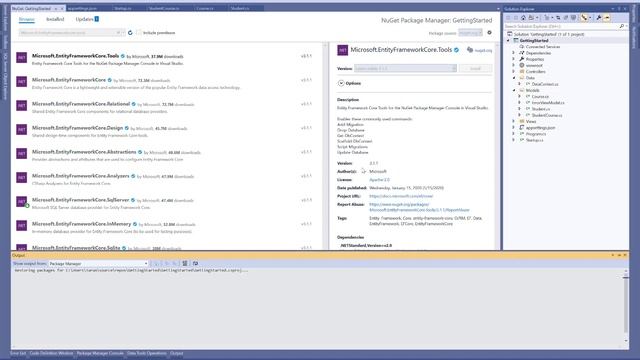Screen dimensions: 640x360
Task: Select ErrorViewModel.cs in Solution Explorer
Action: tap(548, 103)
